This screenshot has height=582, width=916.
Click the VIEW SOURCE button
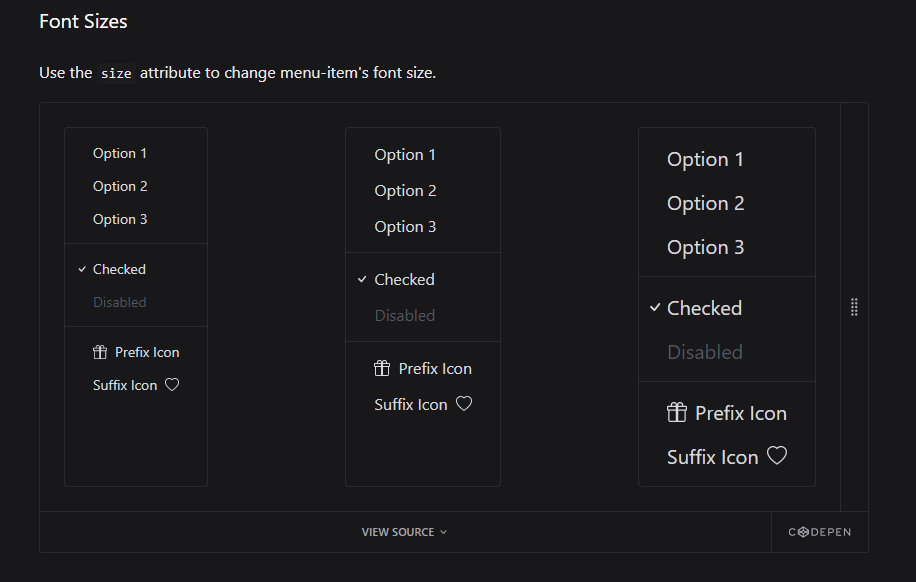coord(398,532)
